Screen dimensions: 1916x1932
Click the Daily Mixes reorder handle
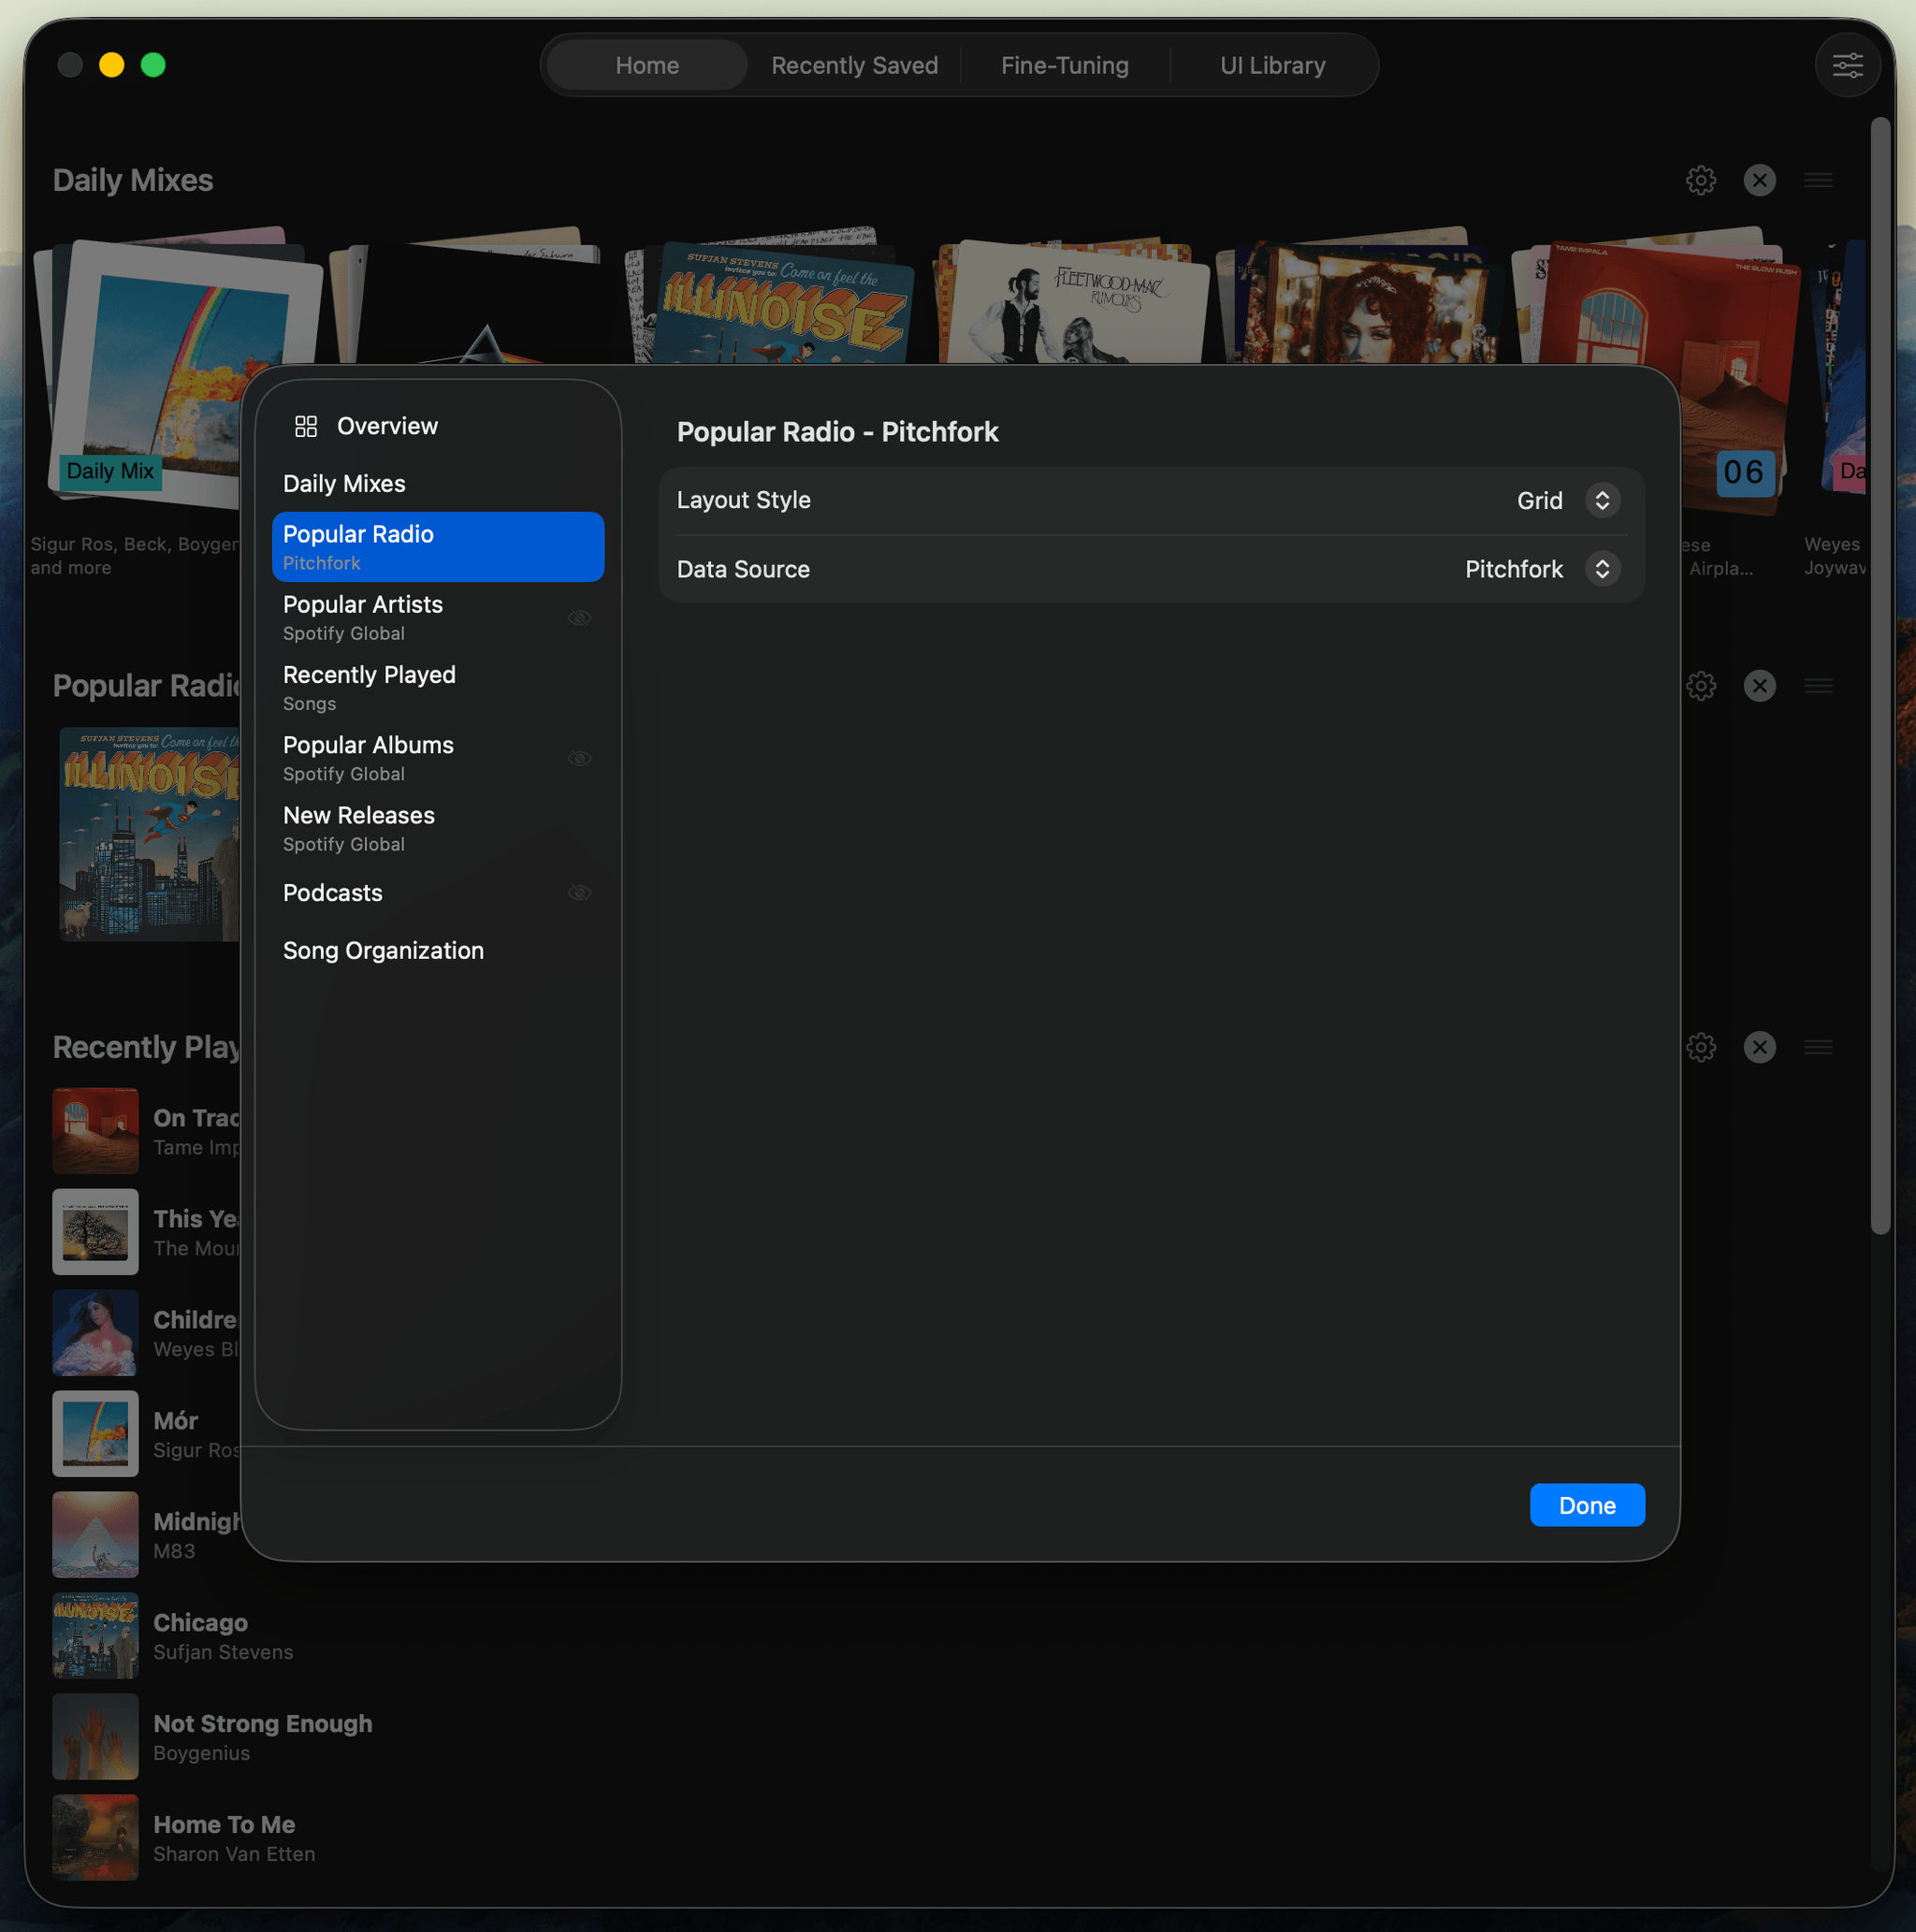pos(1818,180)
